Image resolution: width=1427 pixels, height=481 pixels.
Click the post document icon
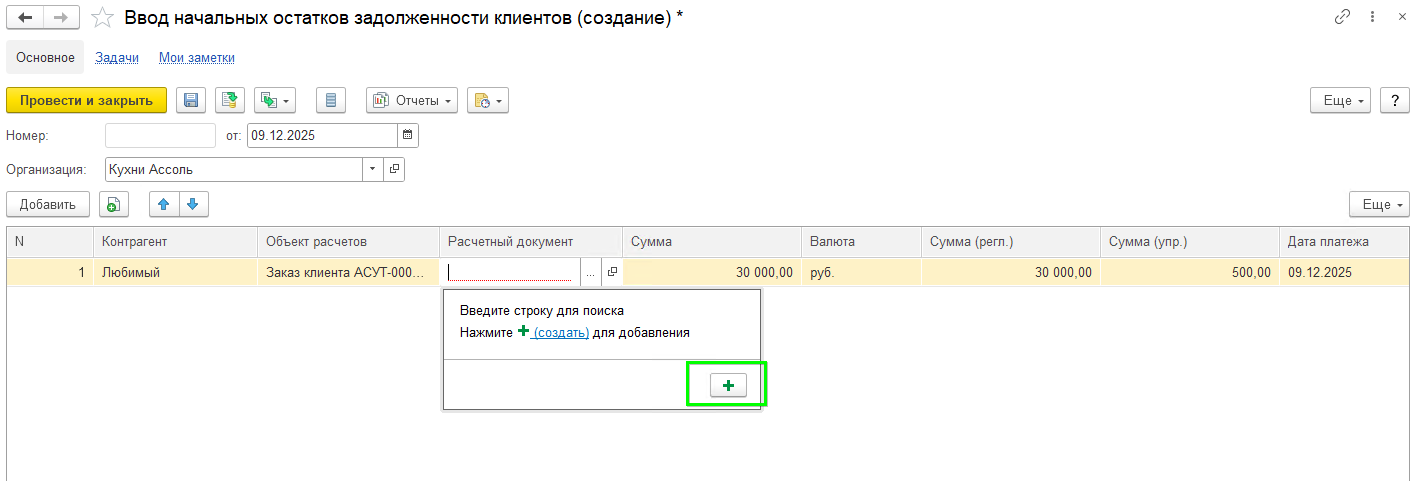[231, 100]
